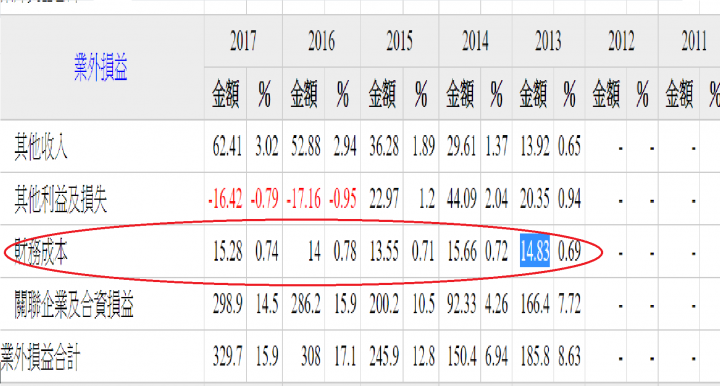
Task: Click the 44.09 value for 2014
Action: tap(461, 199)
